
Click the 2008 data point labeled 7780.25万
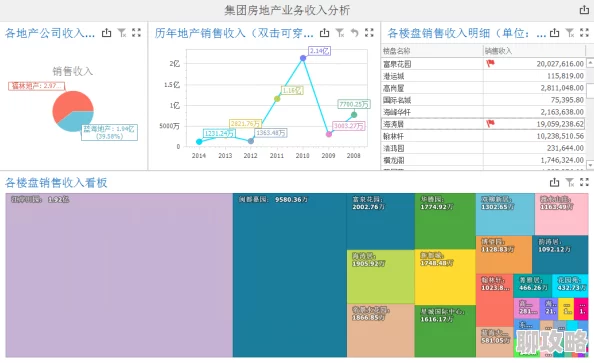pyautogui.click(x=354, y=115)
